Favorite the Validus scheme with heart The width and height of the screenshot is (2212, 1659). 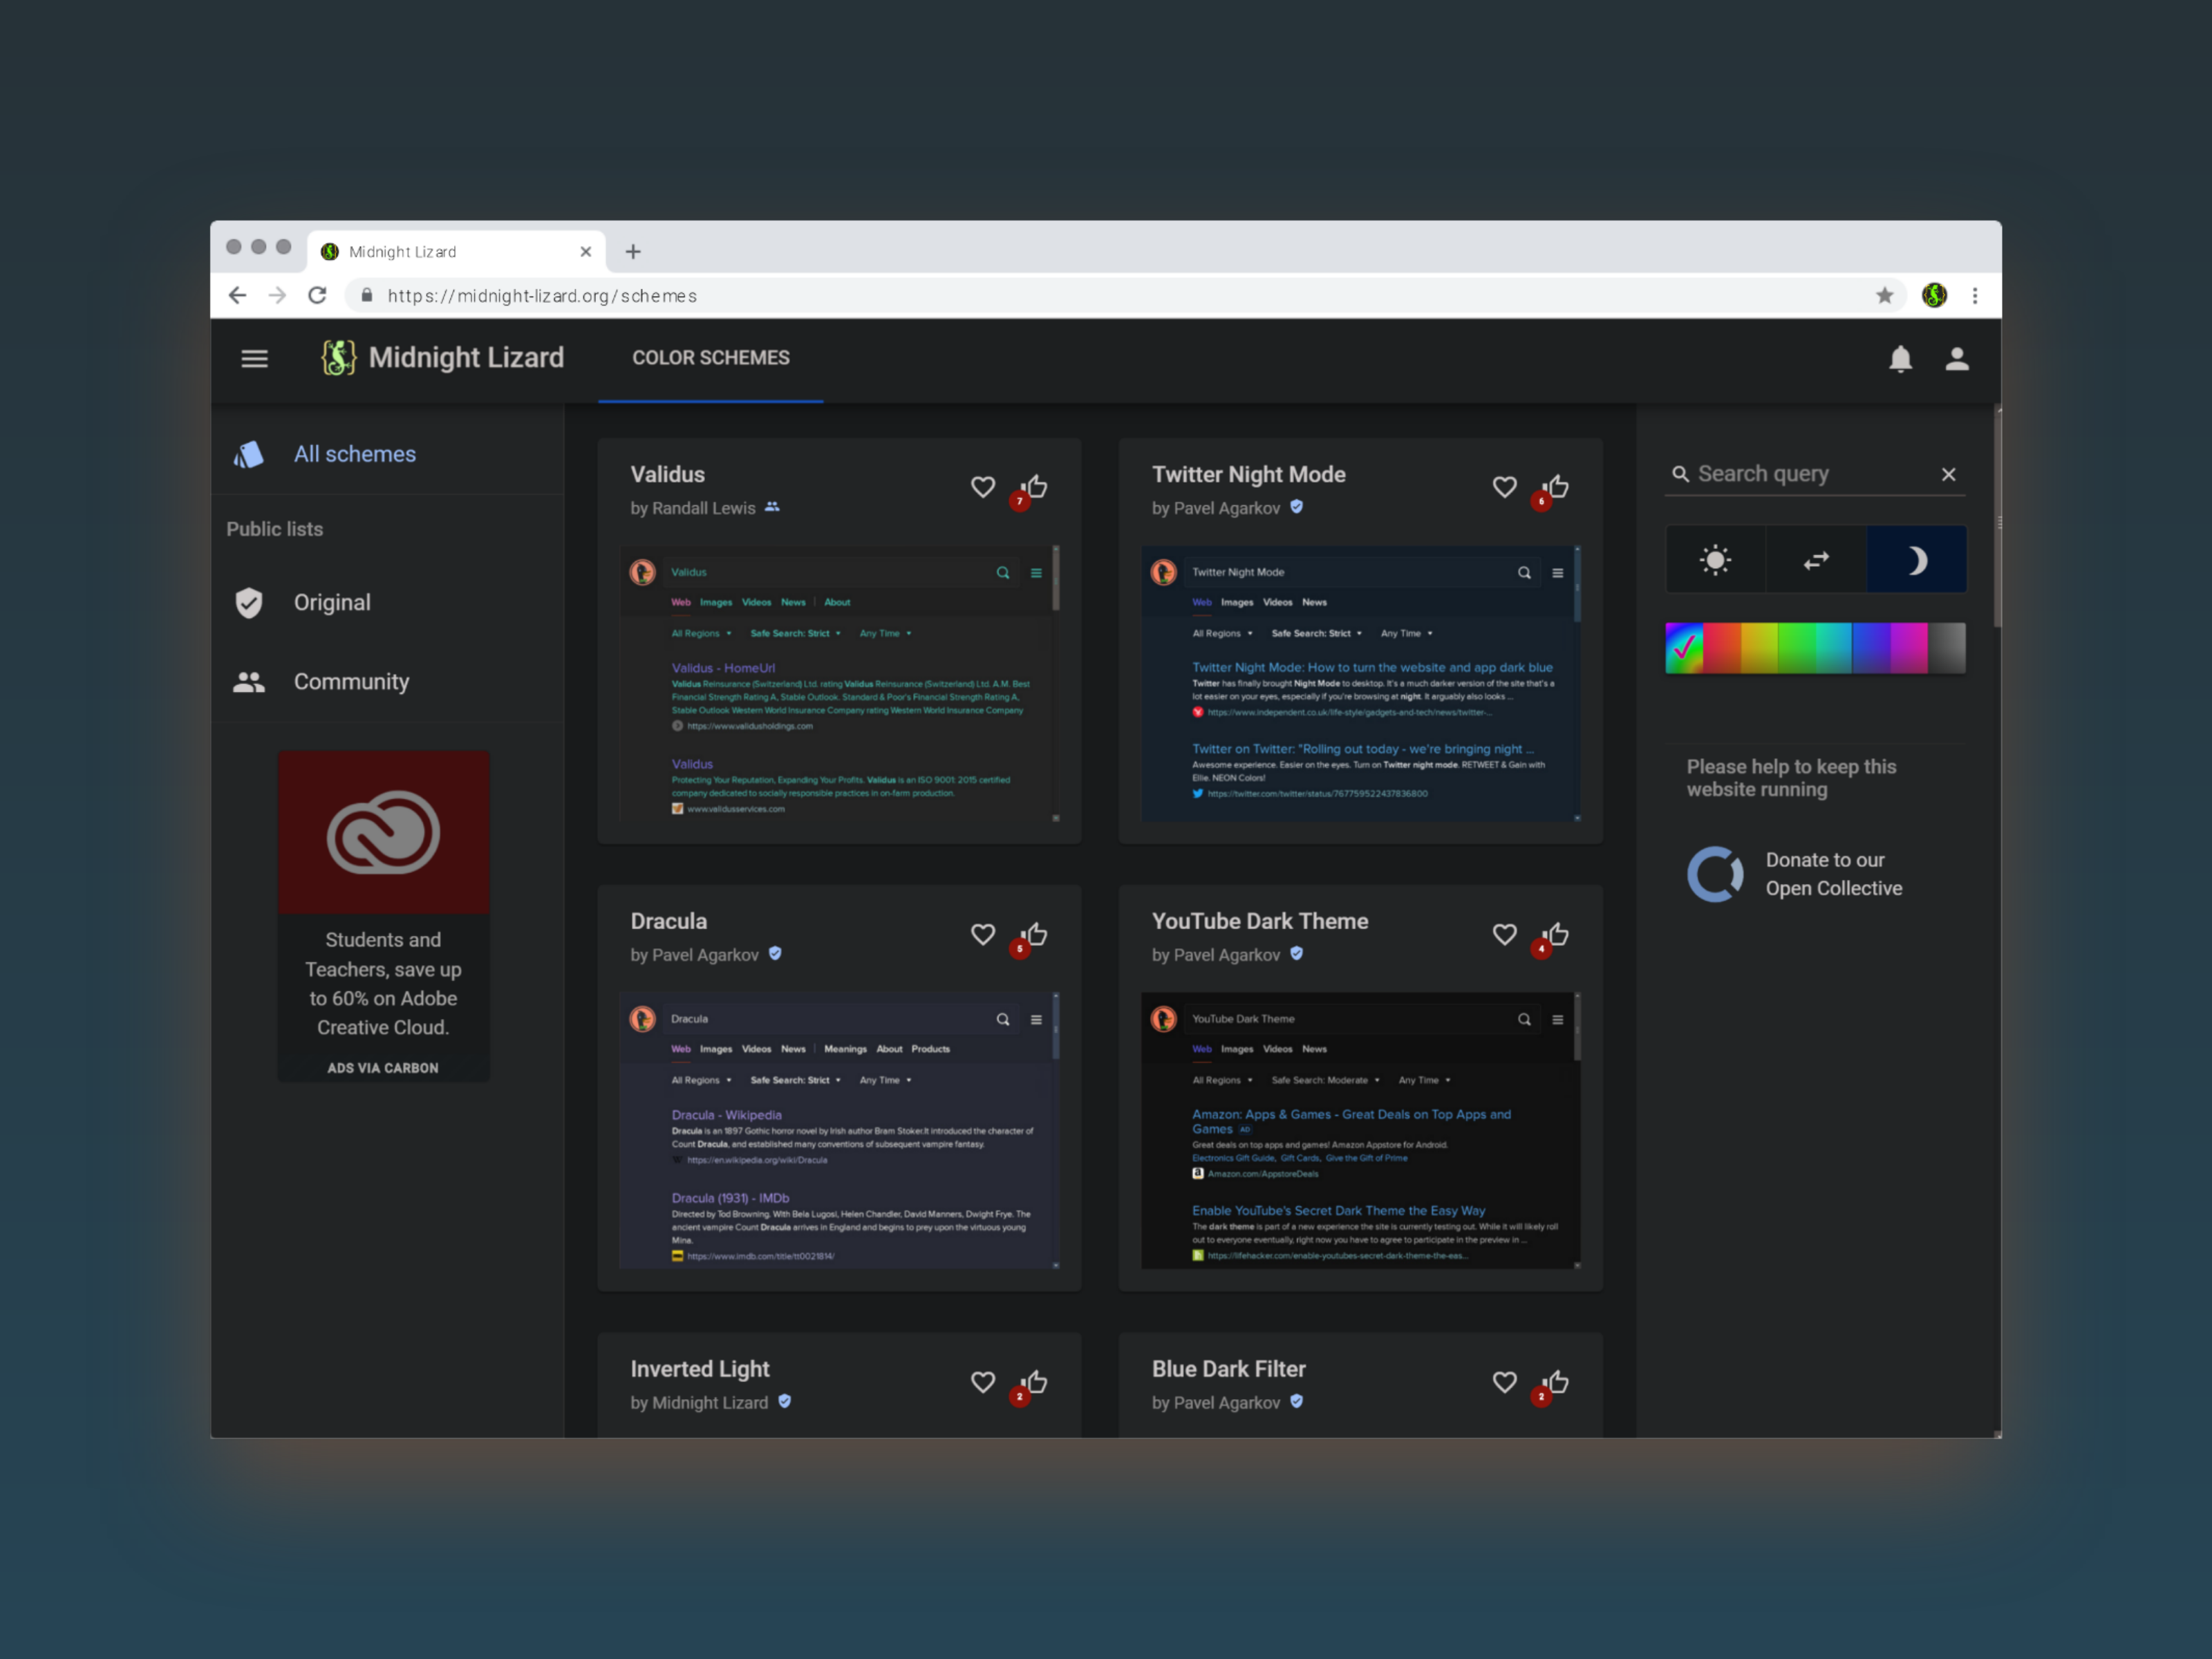[983, 487]
